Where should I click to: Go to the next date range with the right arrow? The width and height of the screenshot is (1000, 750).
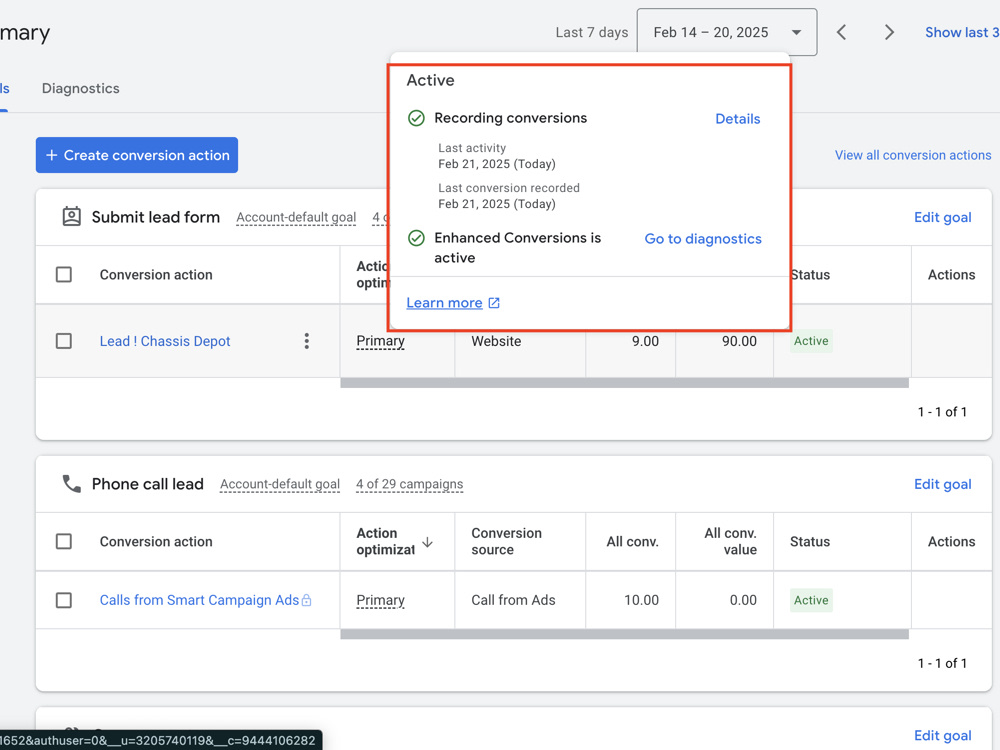tap(889, 32)
